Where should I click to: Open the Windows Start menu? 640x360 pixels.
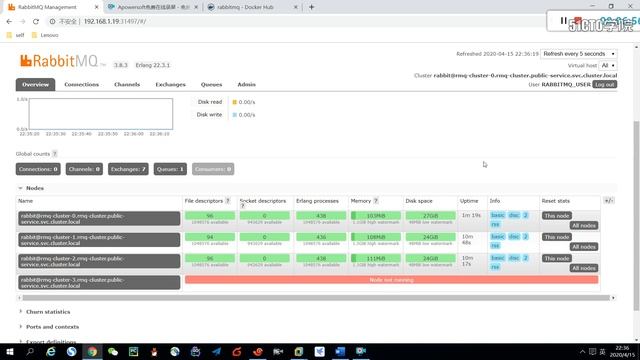point(10,351)
